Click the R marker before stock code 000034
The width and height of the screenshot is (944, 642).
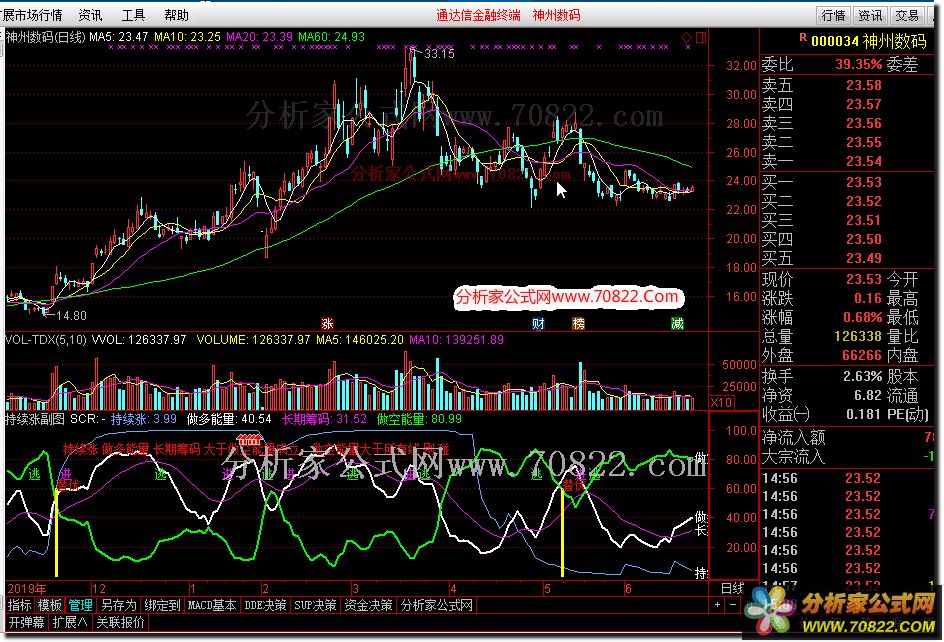[x=803, y=37]
